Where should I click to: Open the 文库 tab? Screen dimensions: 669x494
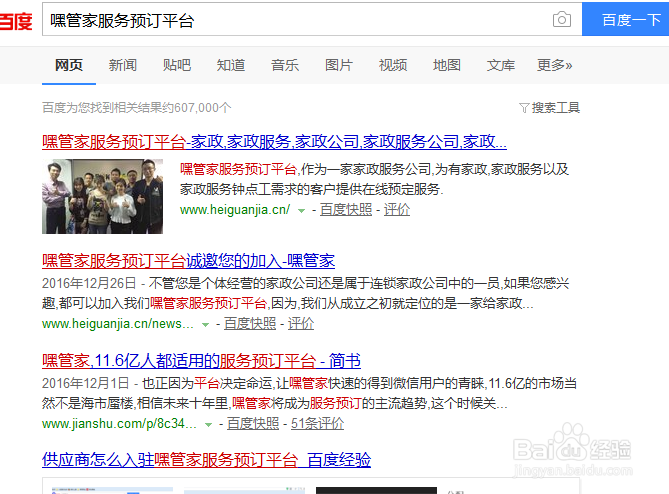[x=501, y=65]
